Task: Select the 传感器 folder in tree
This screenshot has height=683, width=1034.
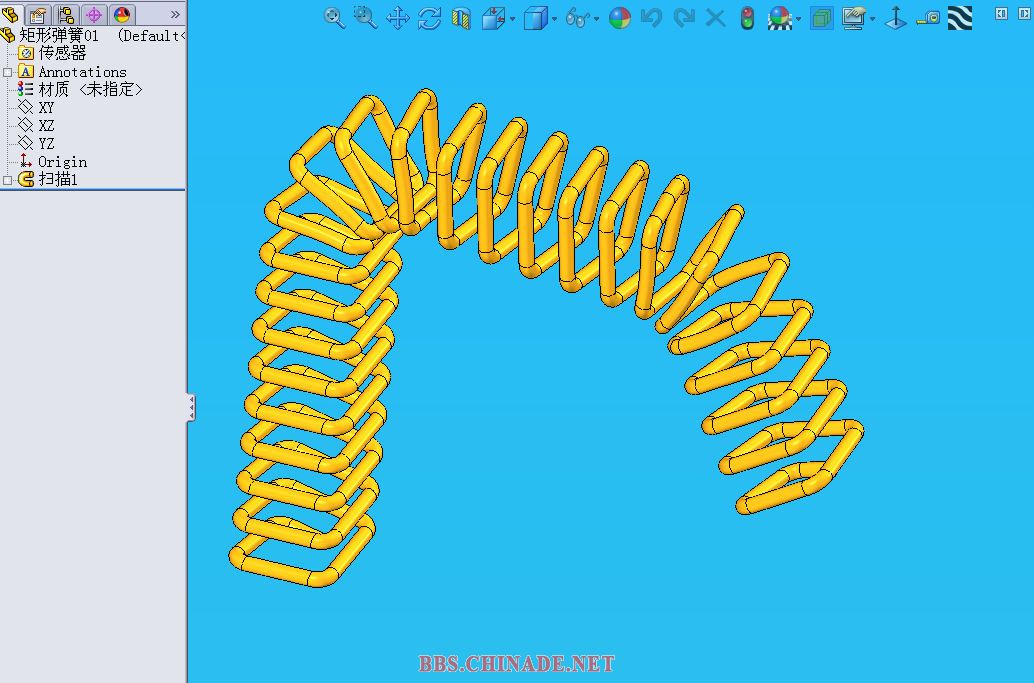Action: point(63,53)
